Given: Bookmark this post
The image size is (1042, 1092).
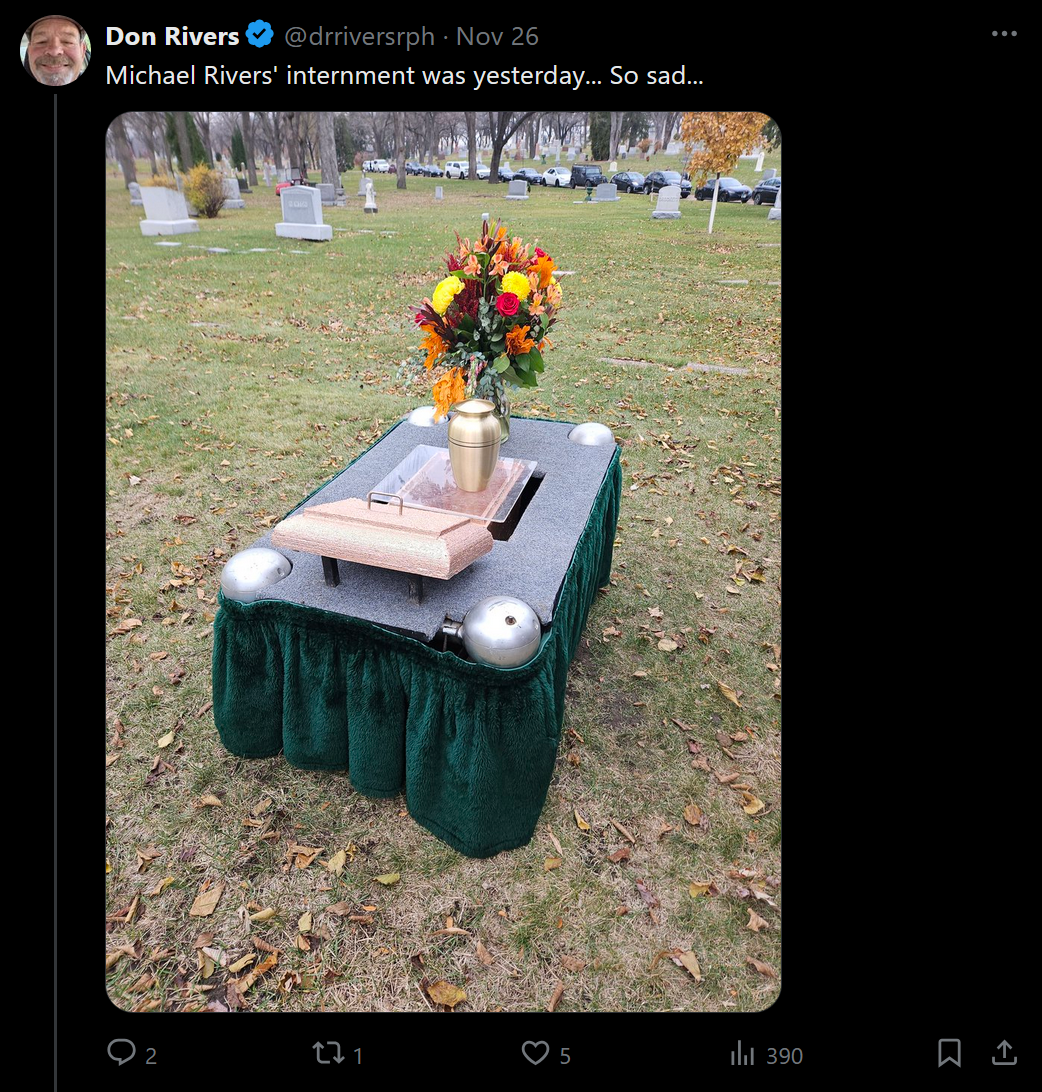Looking at the screenshot, I should tap(949, 1052).
